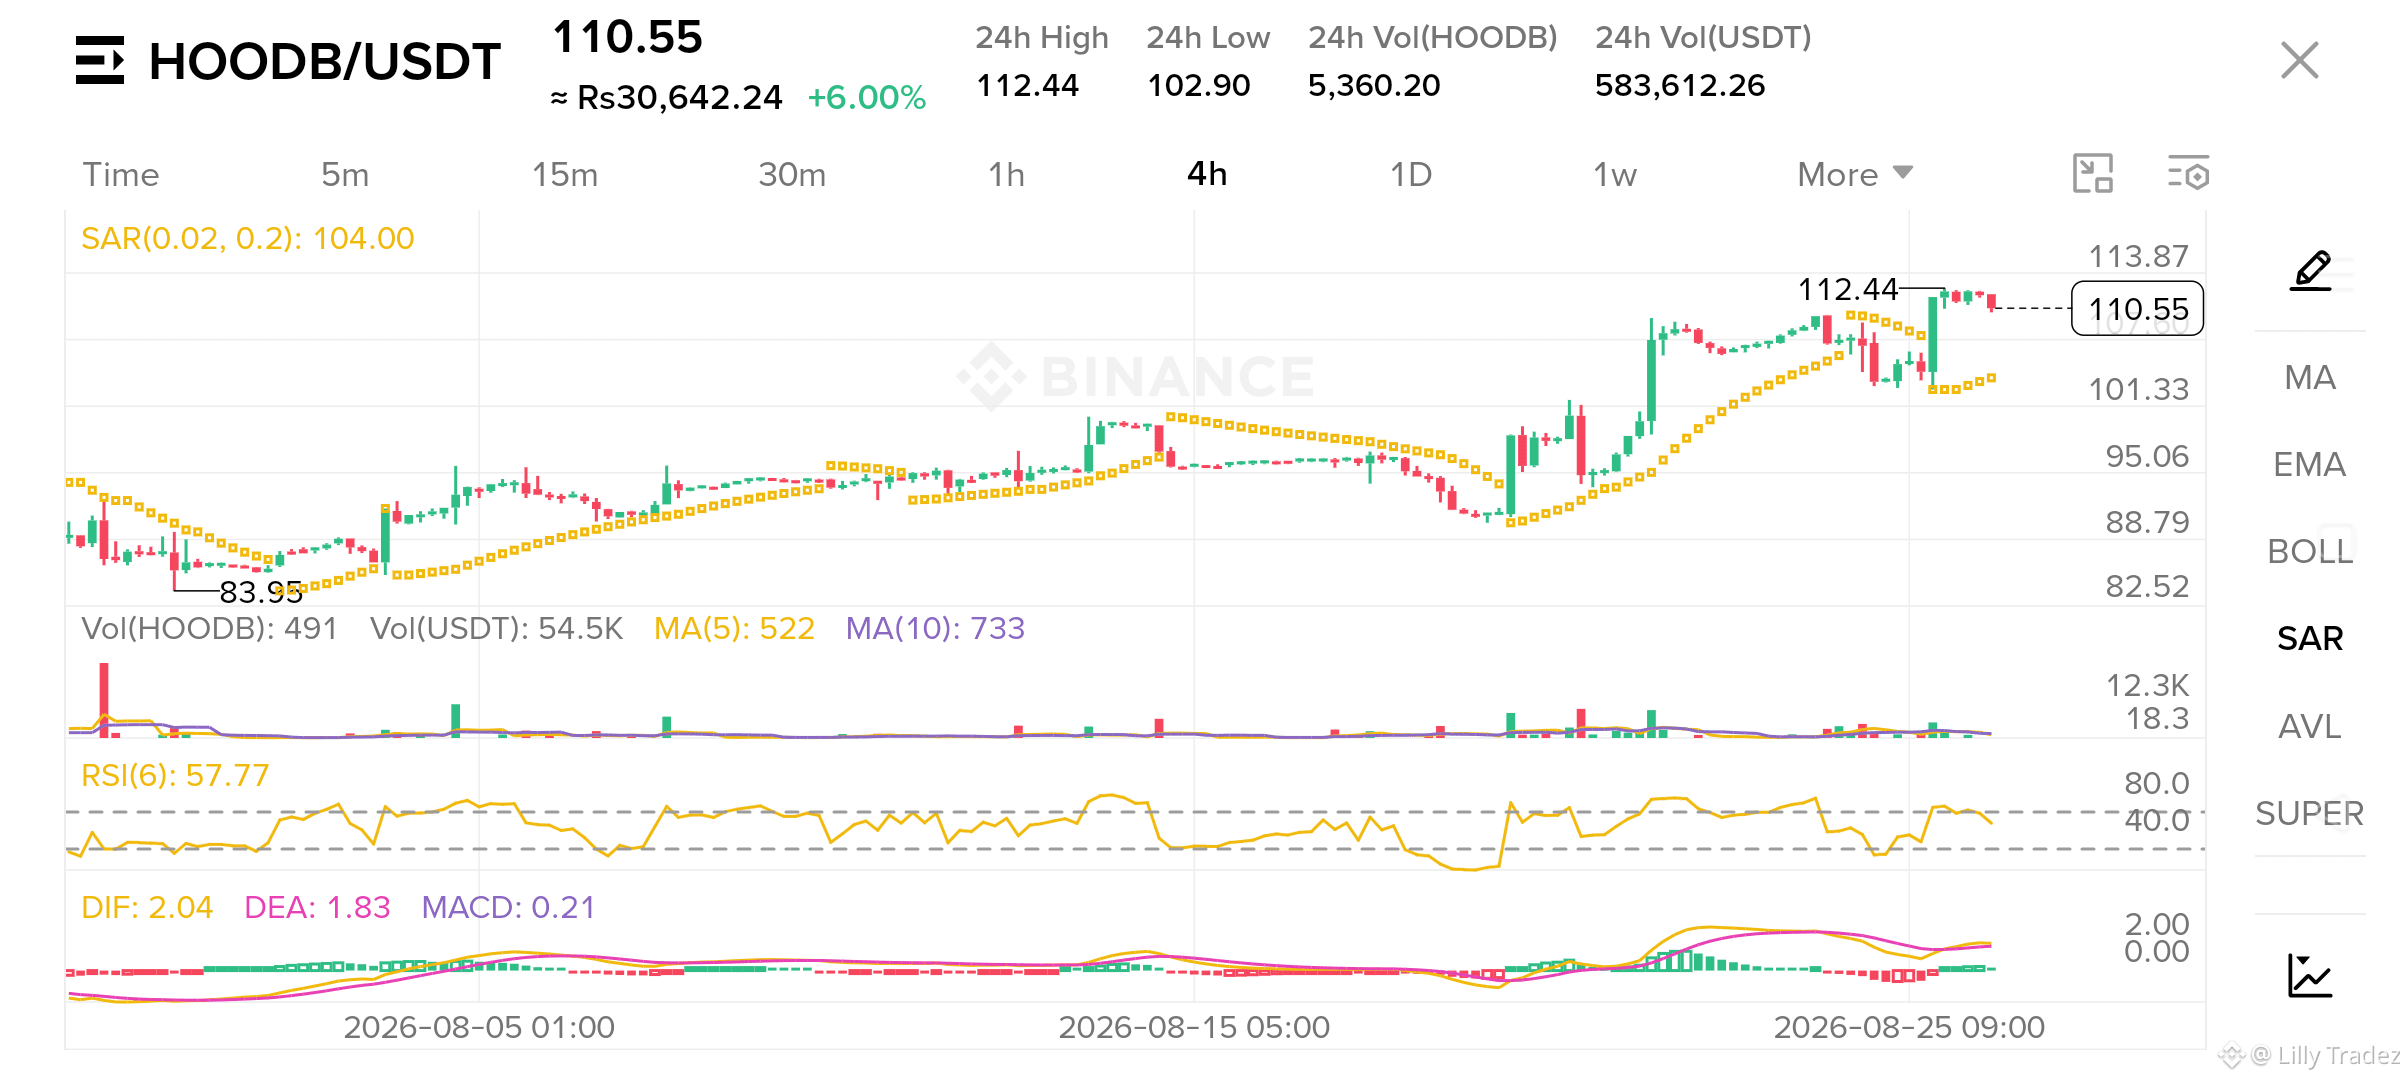
Task: Click the ≈ Rs30,642.24 converted price
Action: [x=666, y=98]
